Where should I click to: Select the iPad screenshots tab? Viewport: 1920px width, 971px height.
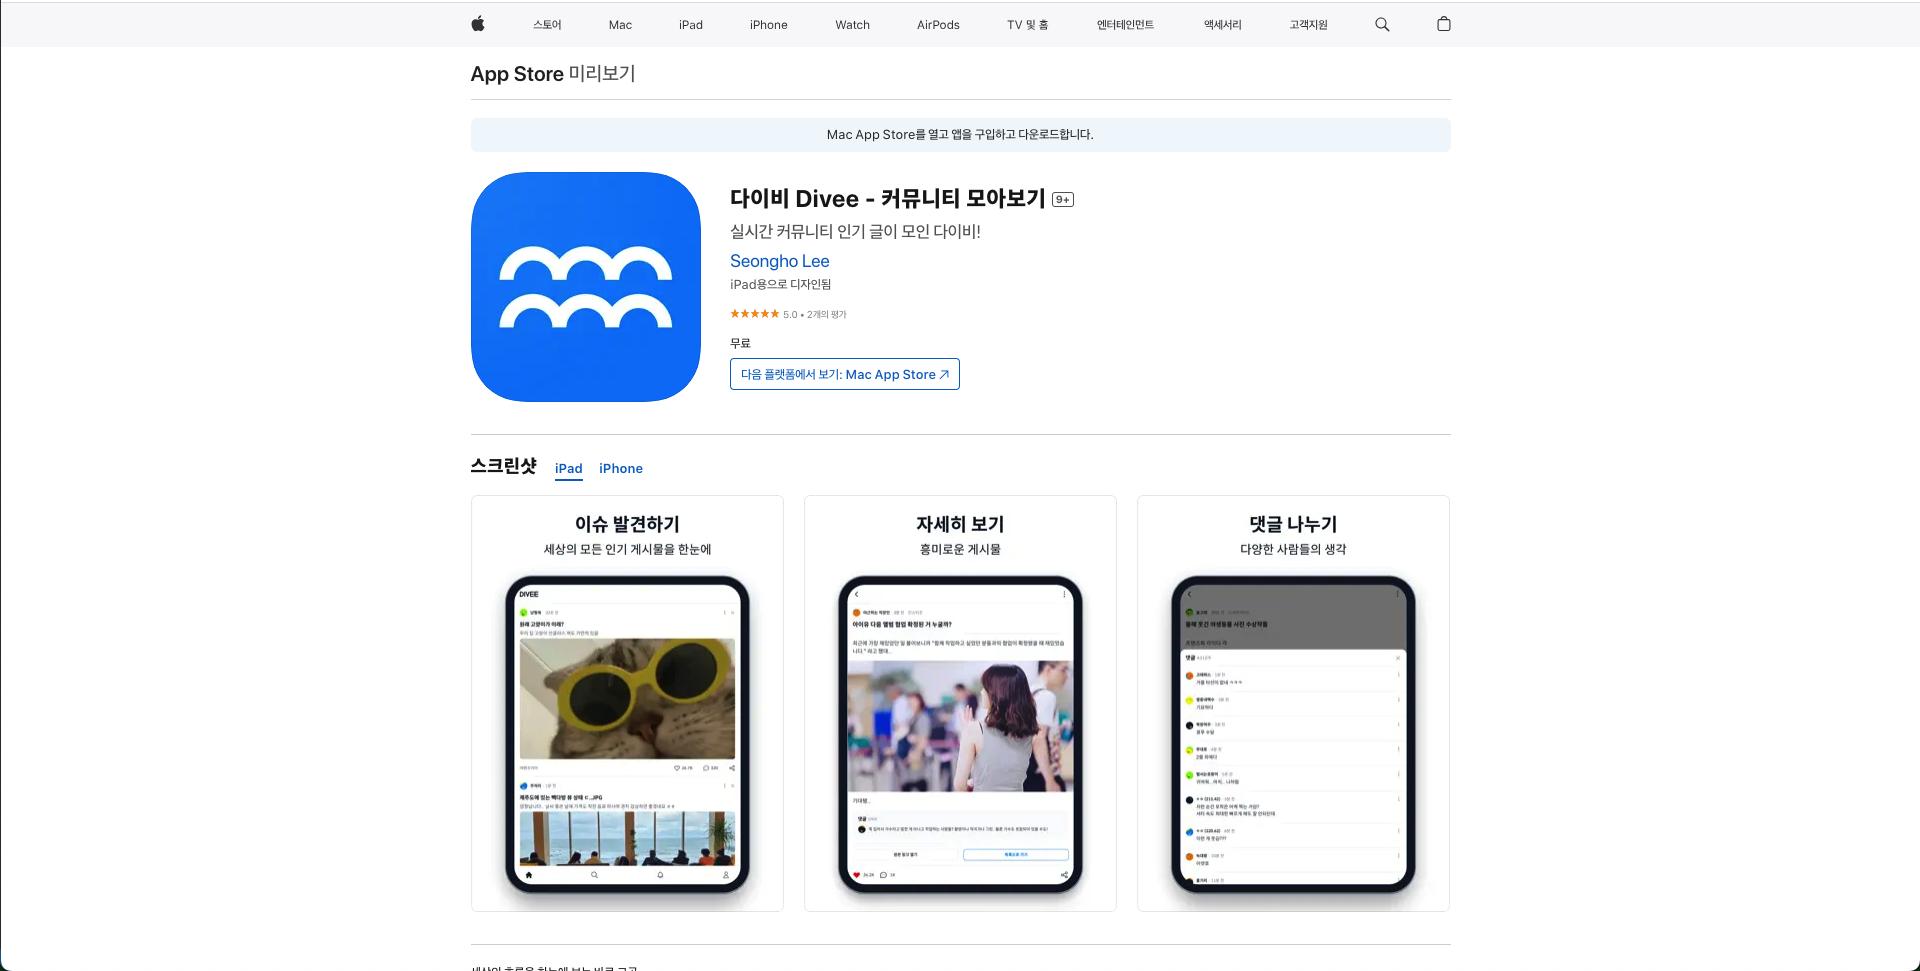[x=569, y=469]
